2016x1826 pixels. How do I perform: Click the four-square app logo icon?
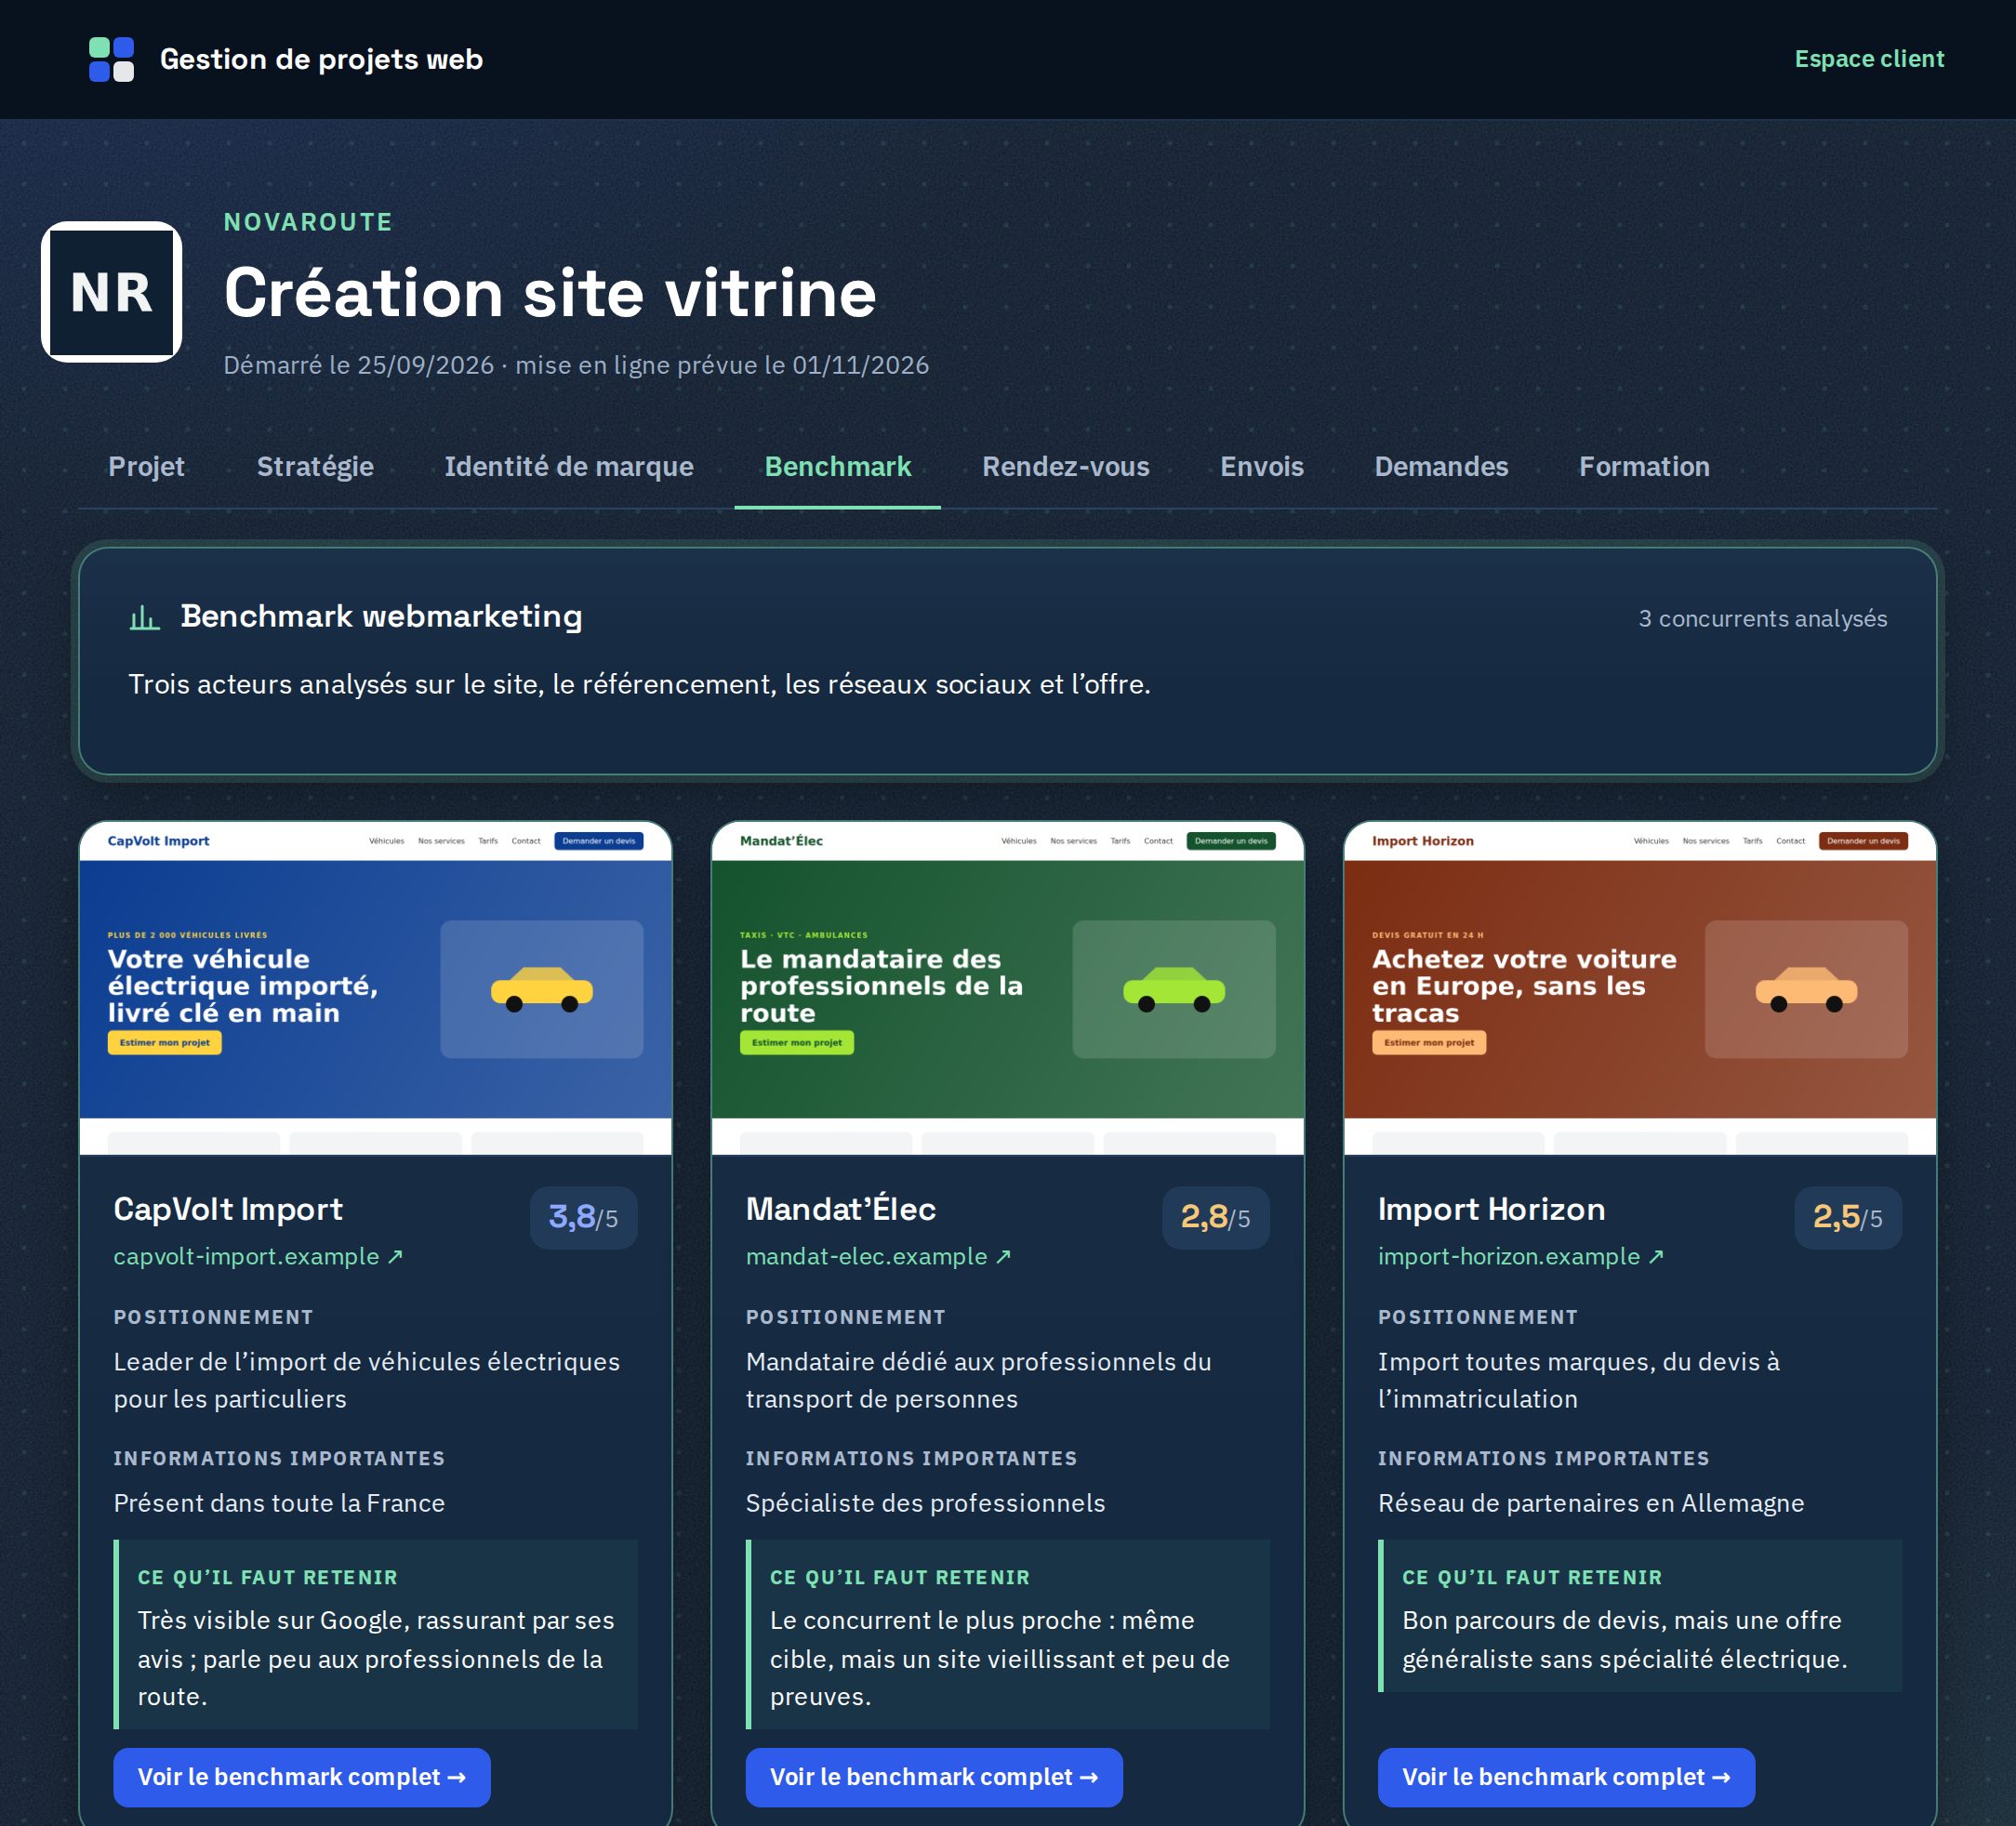tap(111, 59)
